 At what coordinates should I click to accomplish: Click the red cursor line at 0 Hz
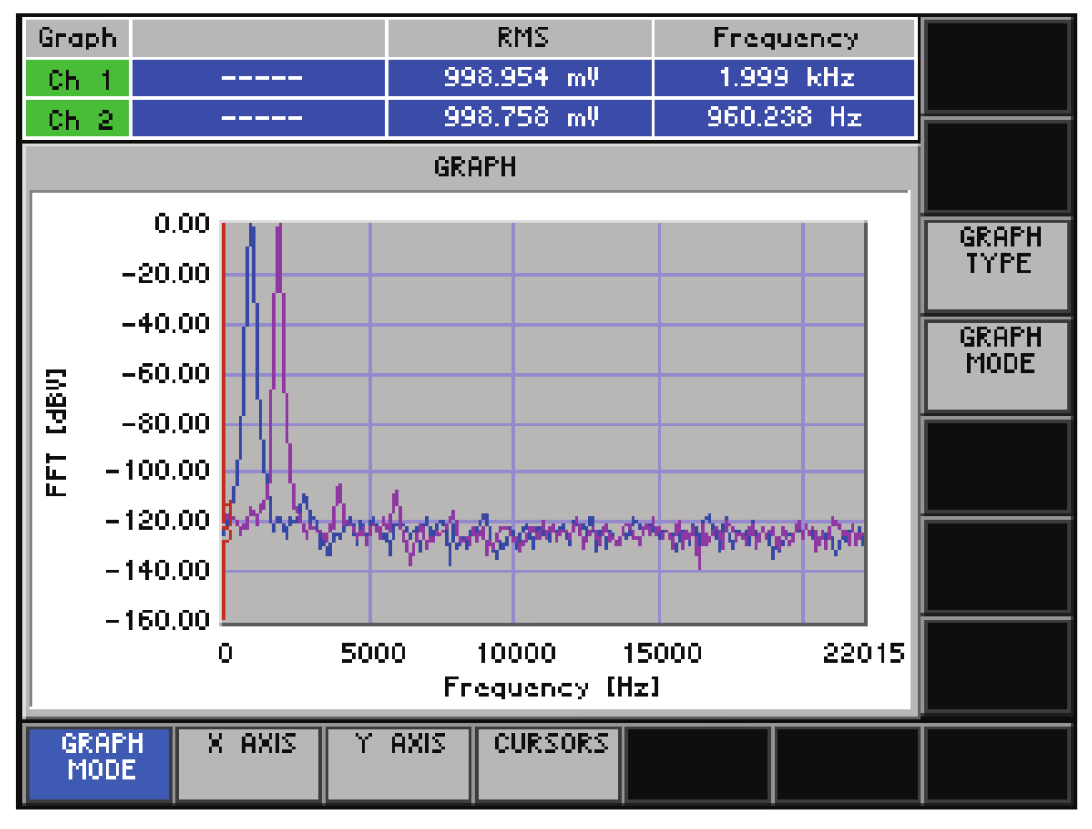pyautogui.click(x=224, y=400)
